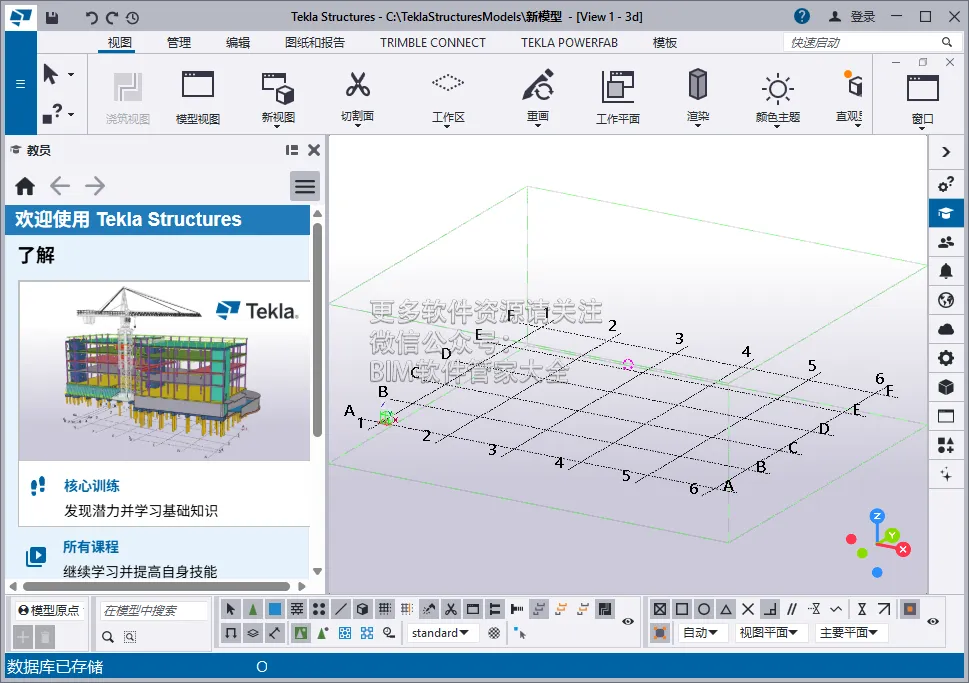The image size is (969, 683).
Task: Open the graduation-cap instructor side pane icon
Action: [946, 213]
